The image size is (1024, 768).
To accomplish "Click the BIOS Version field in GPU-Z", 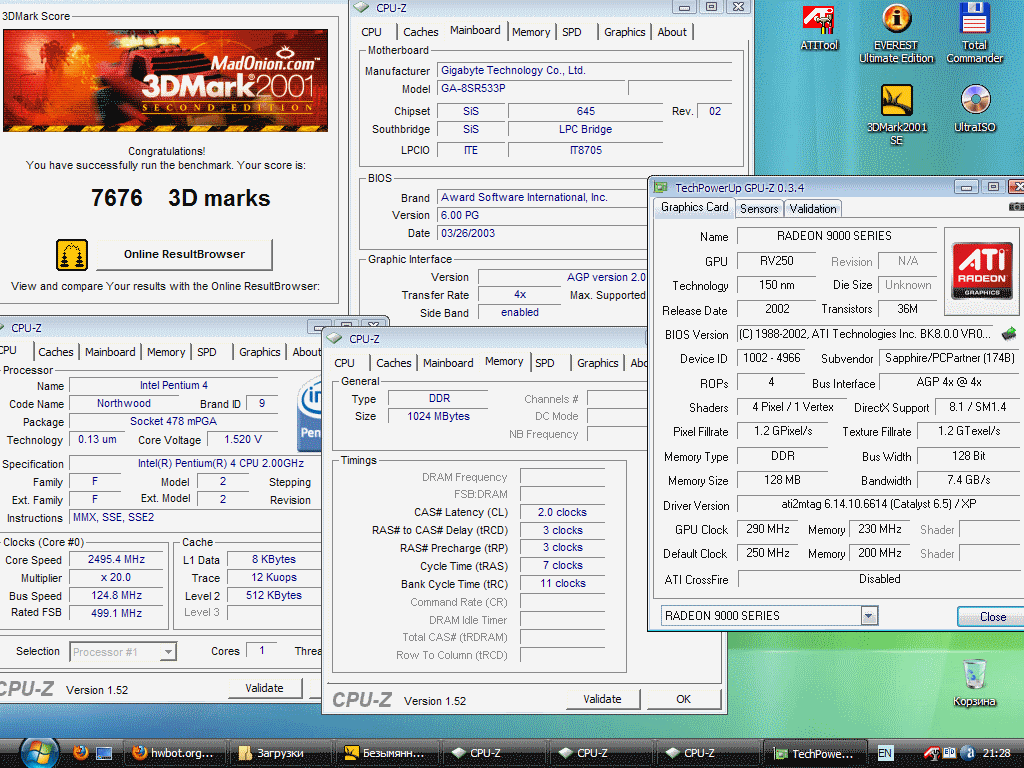I will click(864, 334).
